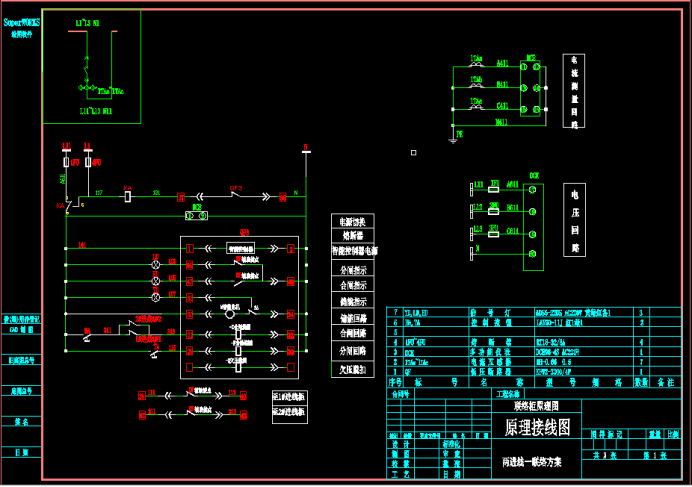The image size is (692, 487).
Task: Click the 标准化 cell in title block
Action: tap(451, 444)
